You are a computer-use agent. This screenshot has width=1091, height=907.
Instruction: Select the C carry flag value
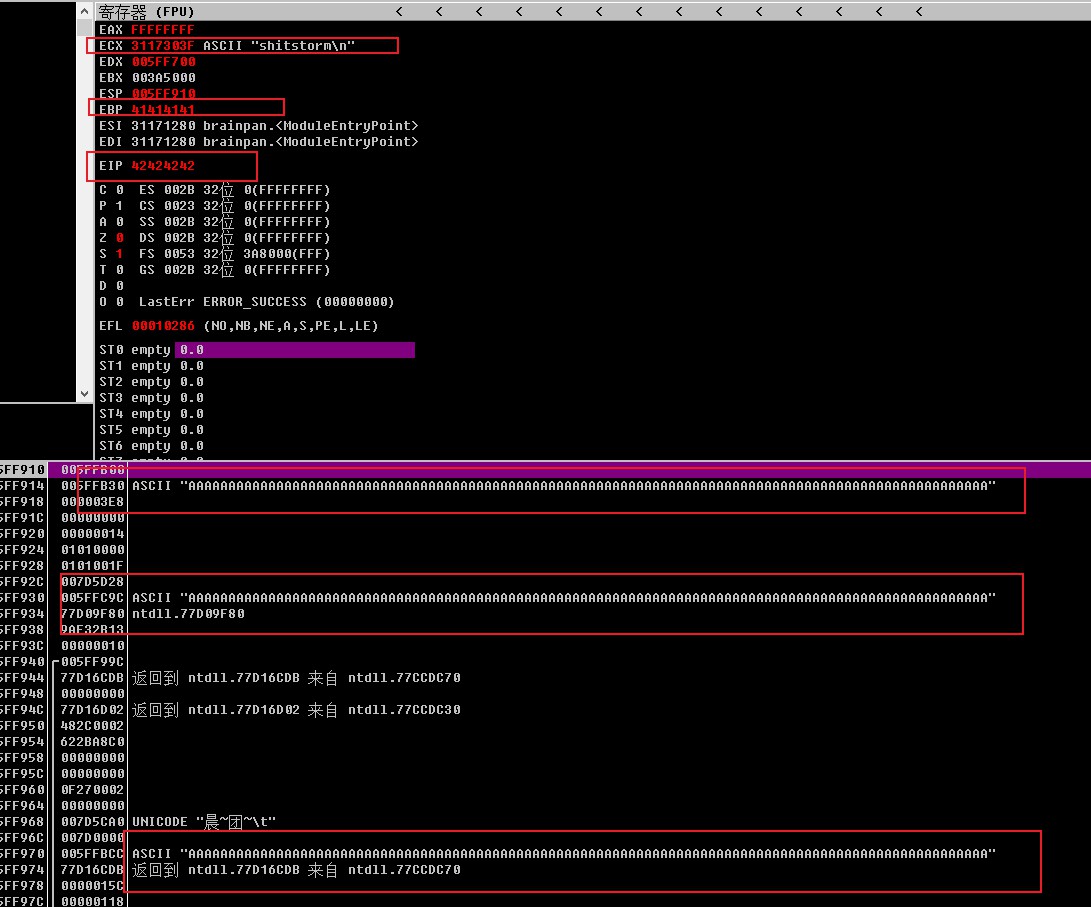click(120, 190)
